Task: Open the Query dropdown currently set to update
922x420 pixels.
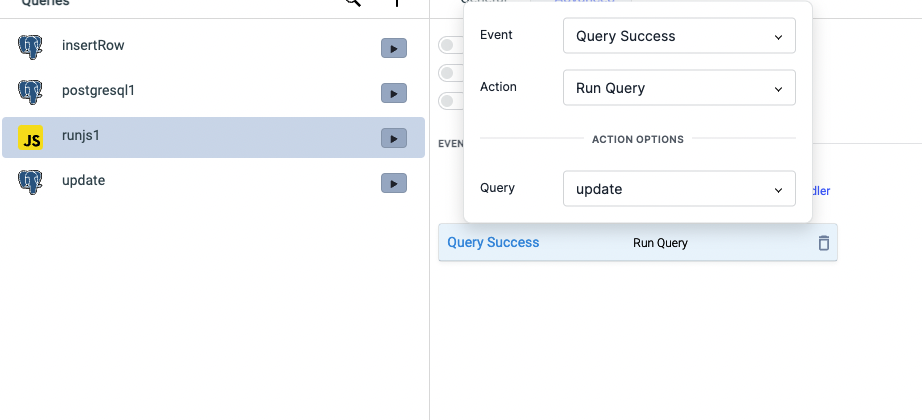Action: pos(679,189)
